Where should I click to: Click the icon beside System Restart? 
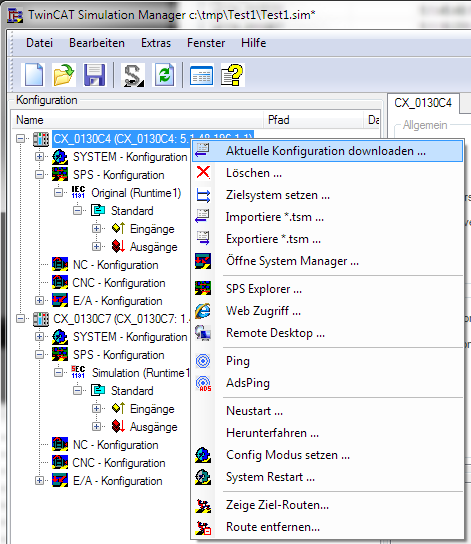(x=203, y=477)
